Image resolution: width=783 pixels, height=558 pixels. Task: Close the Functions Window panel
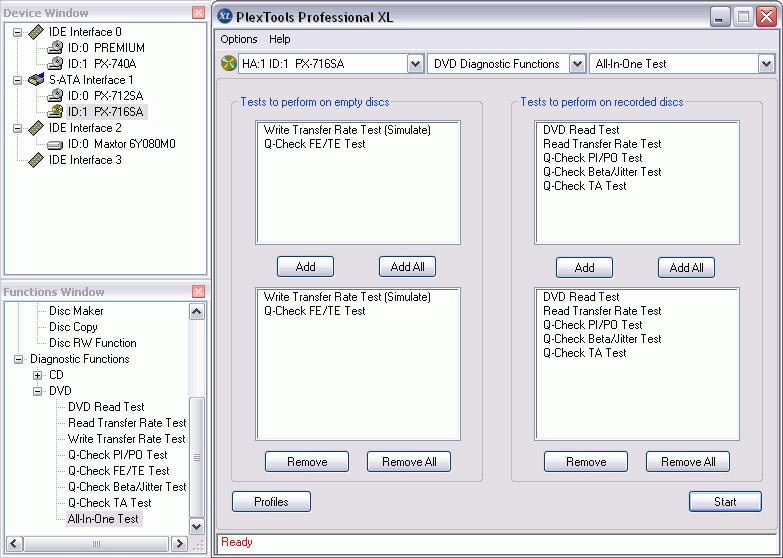[x=198, y=291]
